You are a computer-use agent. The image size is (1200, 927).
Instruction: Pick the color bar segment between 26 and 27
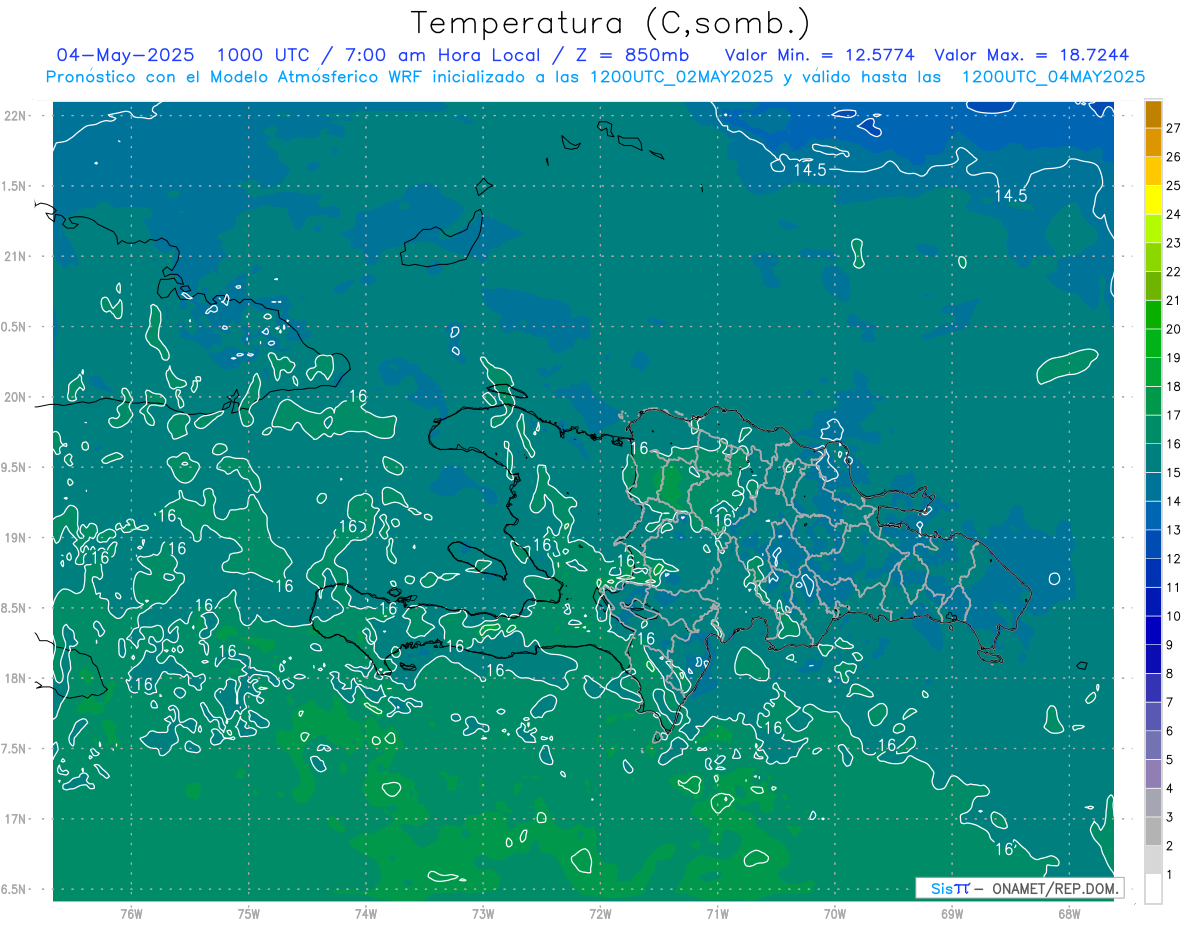tap(1153, 142)
